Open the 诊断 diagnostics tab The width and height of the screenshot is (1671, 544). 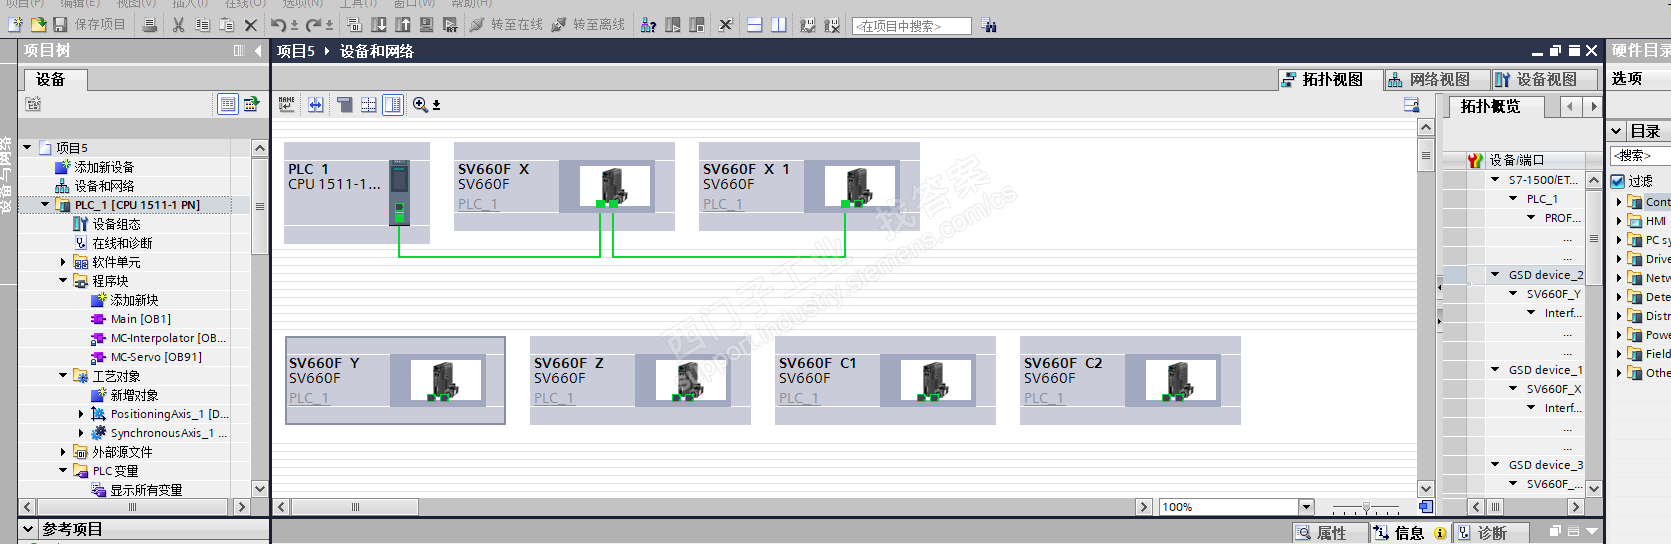tap(1491, 533)
